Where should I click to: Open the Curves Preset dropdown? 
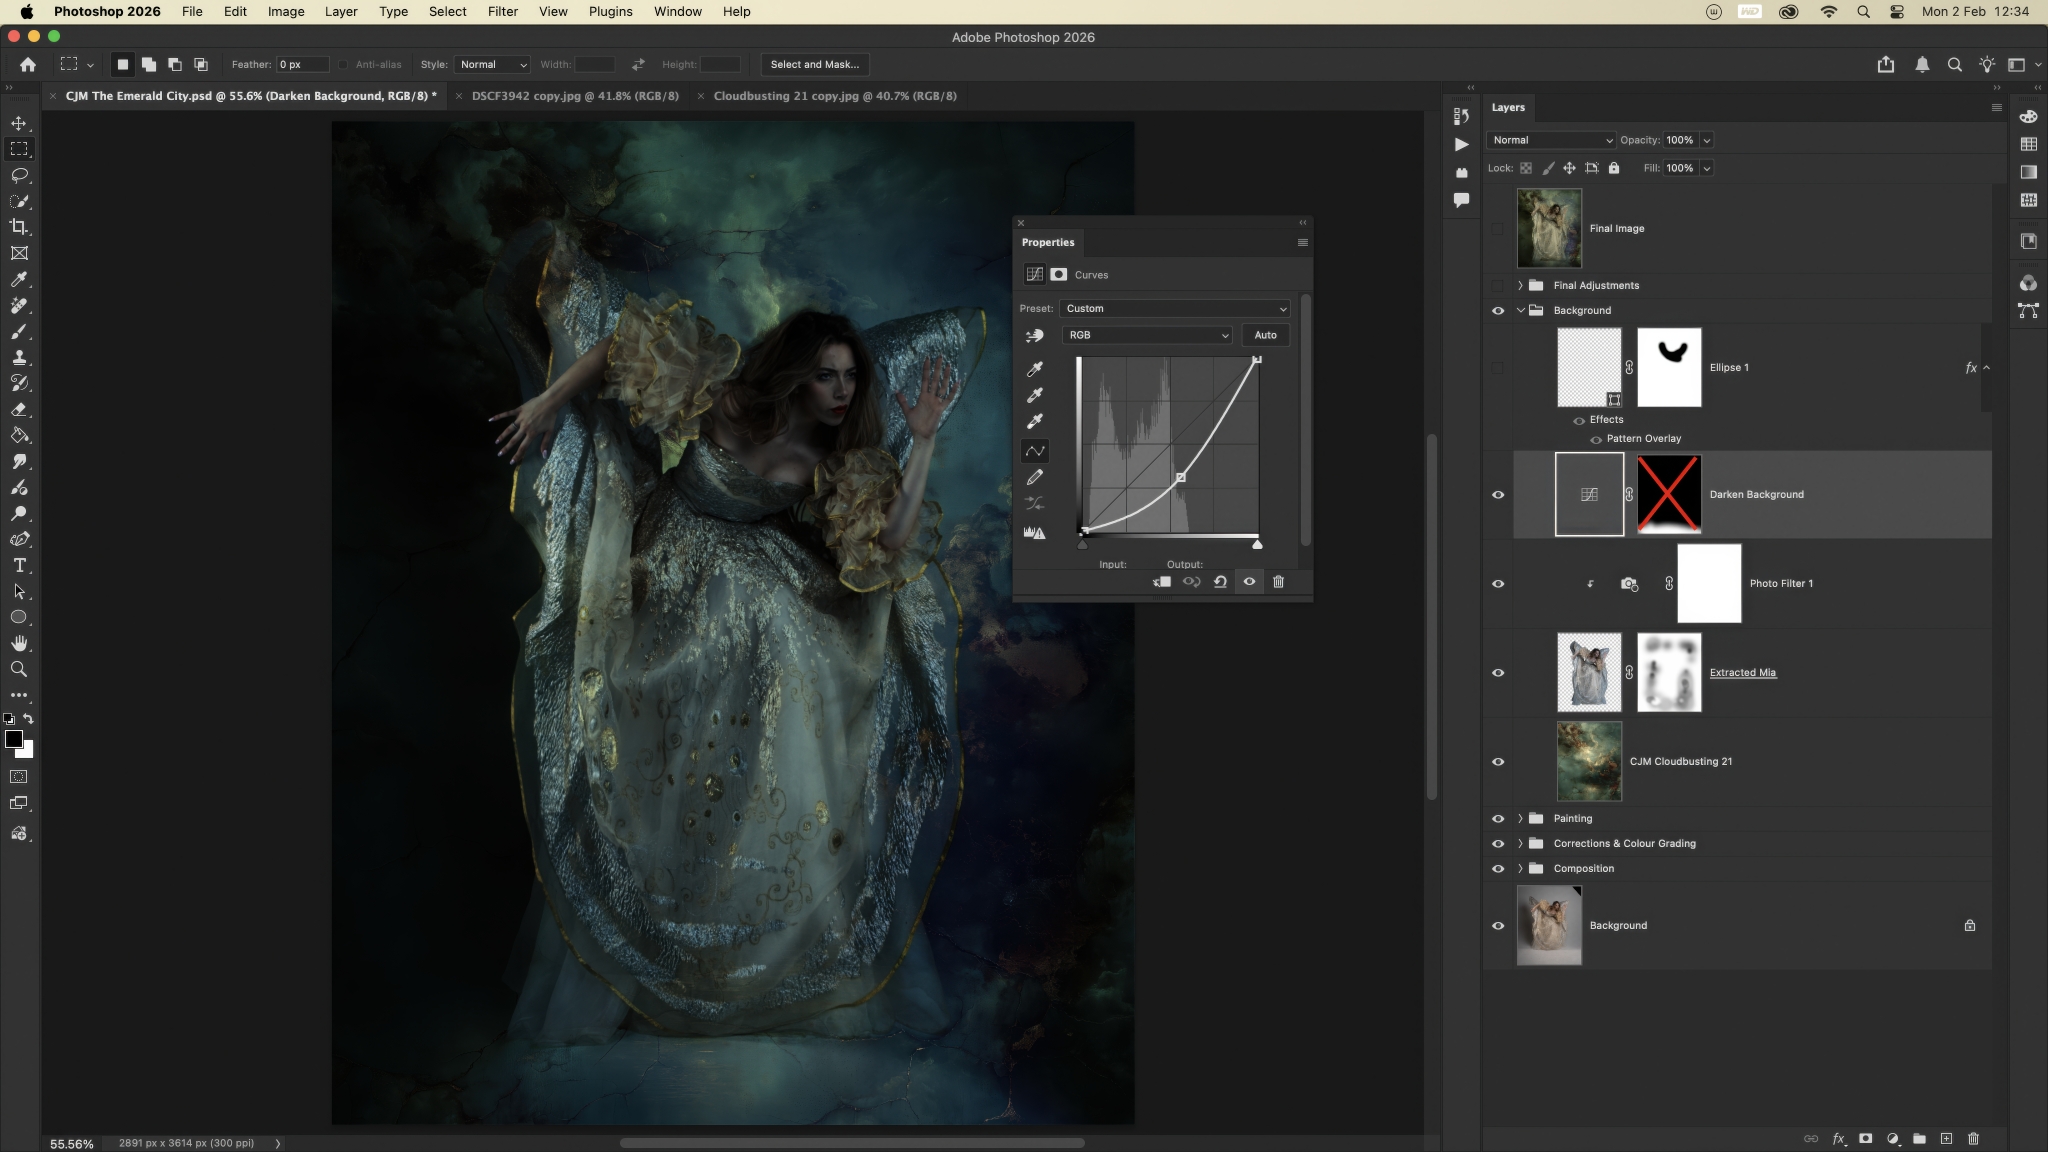1175,309
